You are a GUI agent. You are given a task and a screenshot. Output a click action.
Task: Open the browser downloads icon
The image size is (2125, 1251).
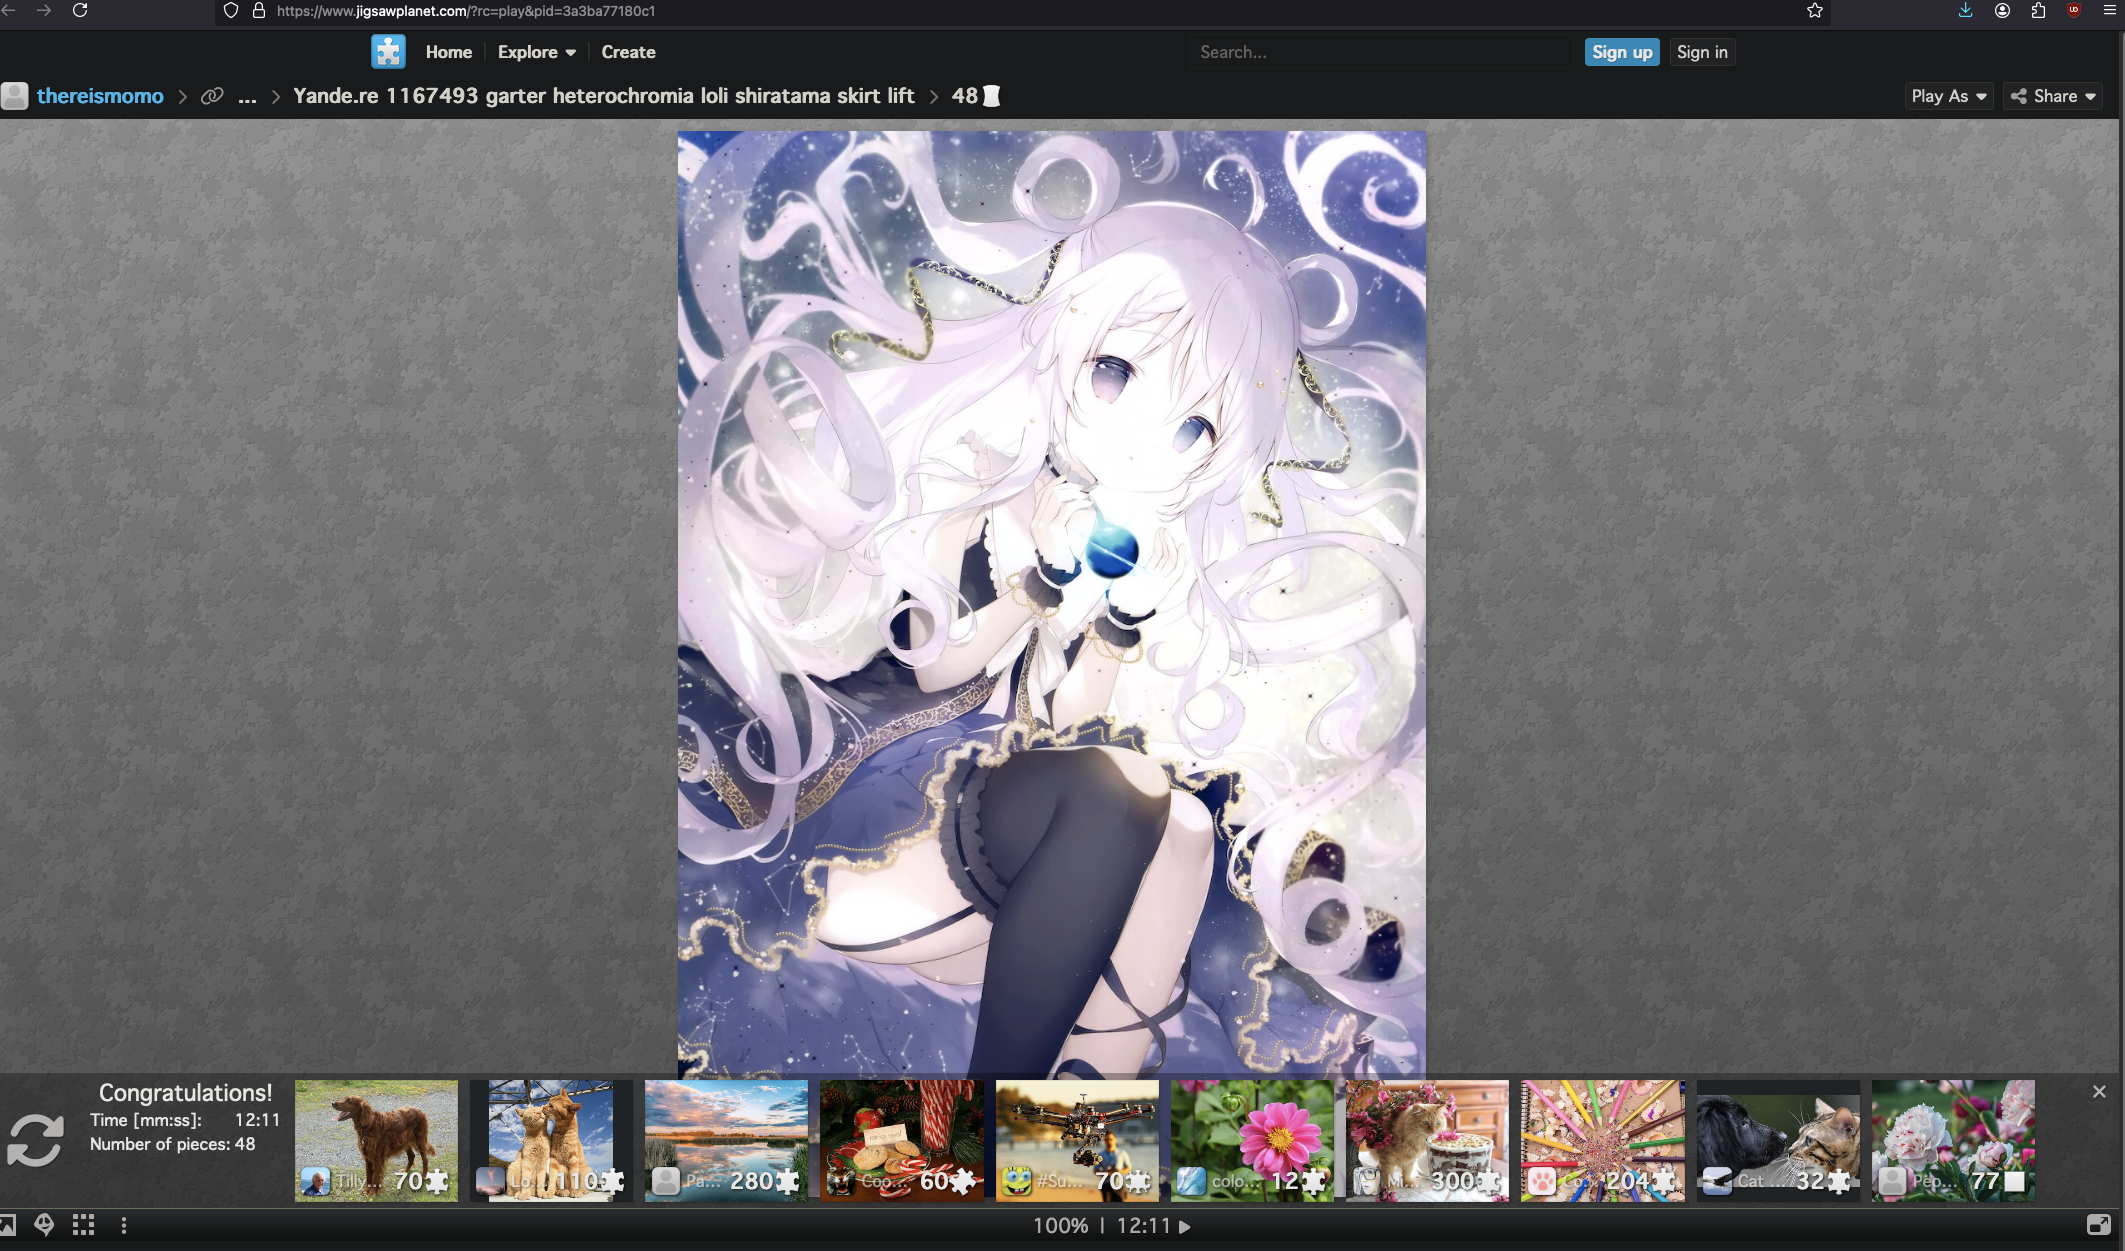point(1965,11)
